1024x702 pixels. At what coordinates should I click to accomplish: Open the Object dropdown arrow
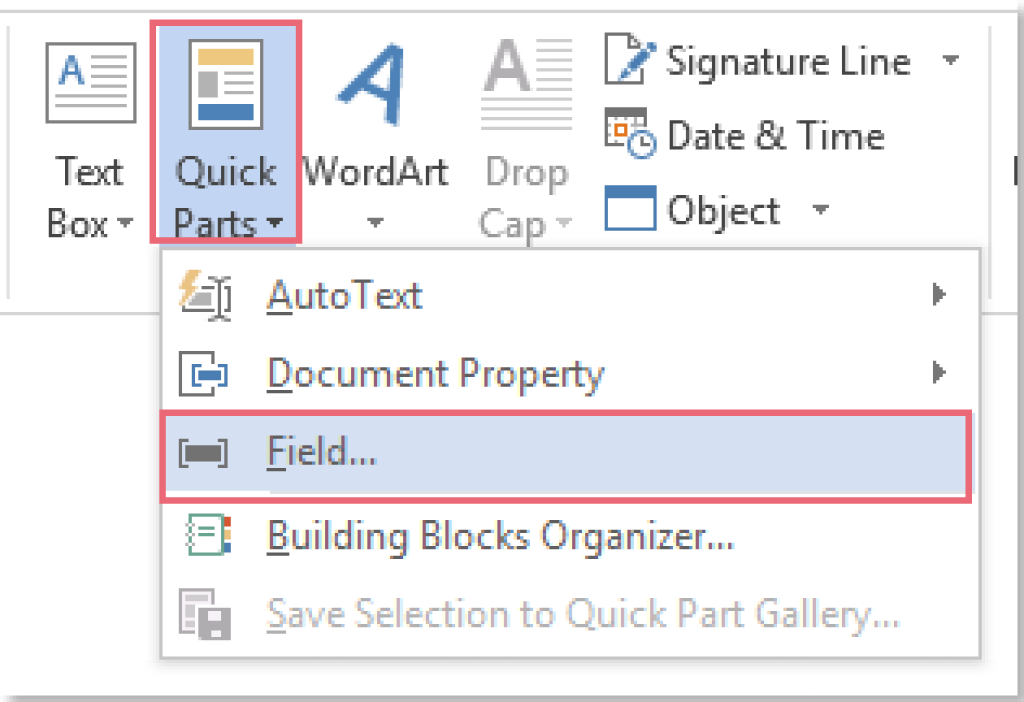tap(821, 211)
